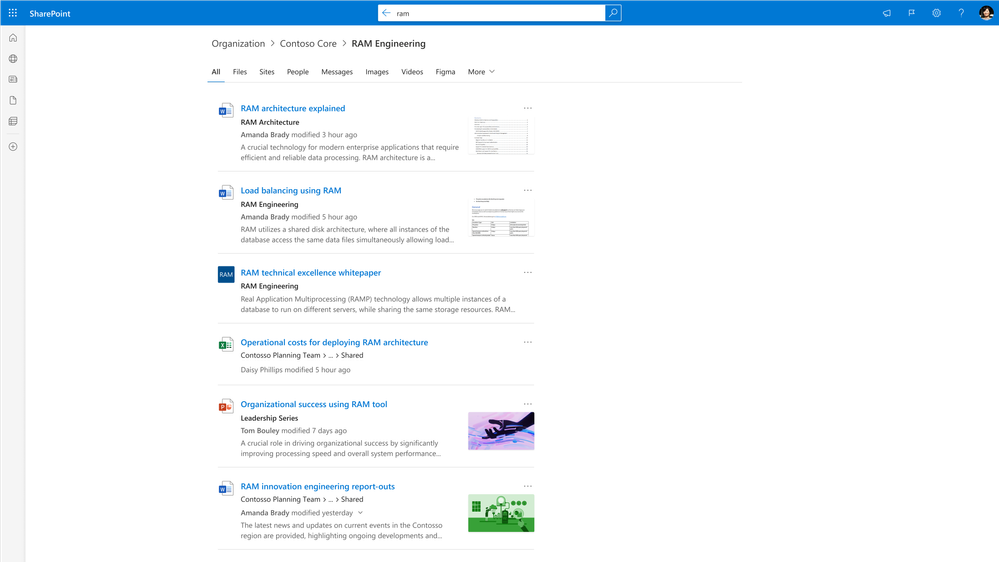
Task: Open 'RAM technical excellence whitepaper' result
Action: [x=311, y=273]
